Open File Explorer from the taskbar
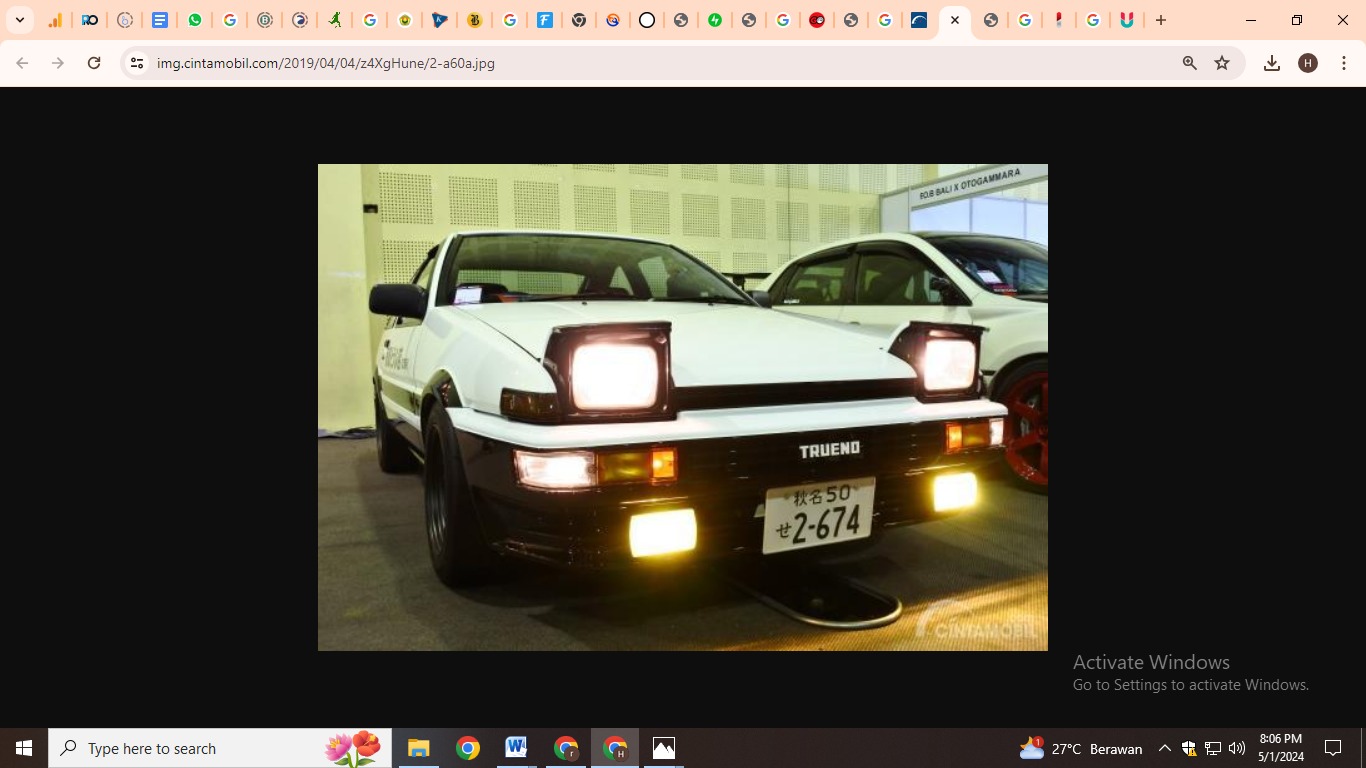Viewport: 1366px width, 768px height. (418, 748)
